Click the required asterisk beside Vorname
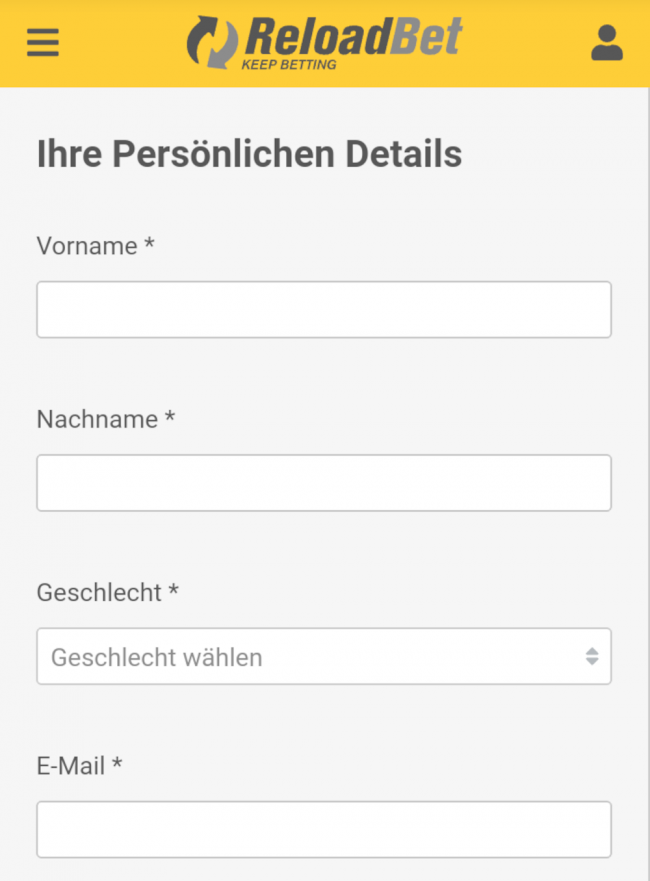This screenshot has width=650, height=881. pyautogui.click(x=149, y=244)
